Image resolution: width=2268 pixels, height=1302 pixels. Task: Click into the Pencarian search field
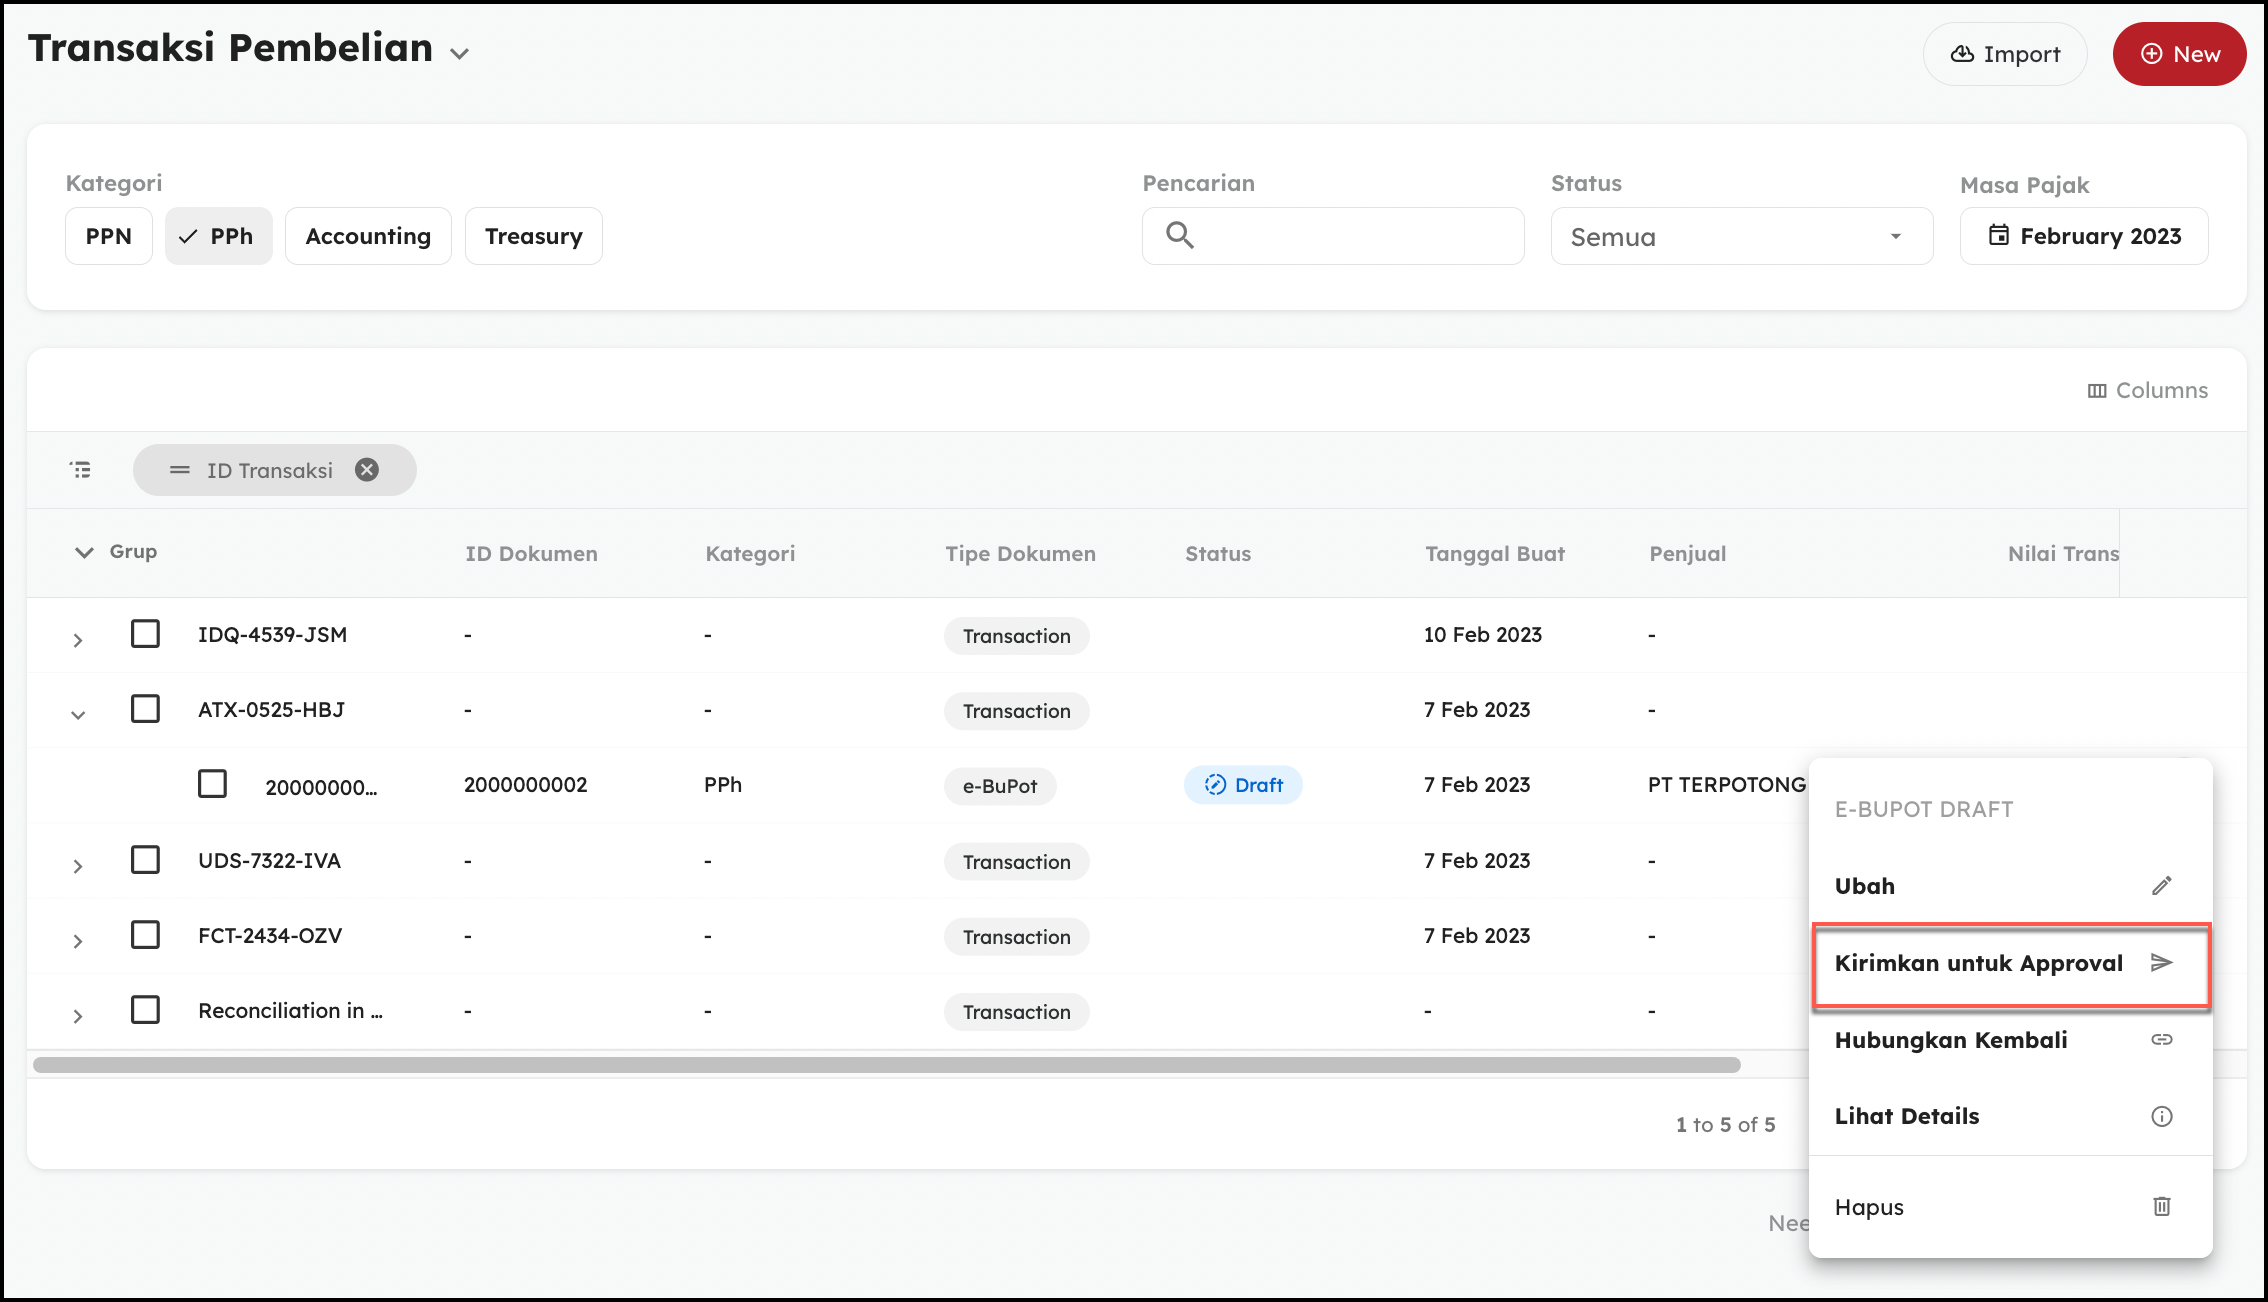tap(1350, 237)
